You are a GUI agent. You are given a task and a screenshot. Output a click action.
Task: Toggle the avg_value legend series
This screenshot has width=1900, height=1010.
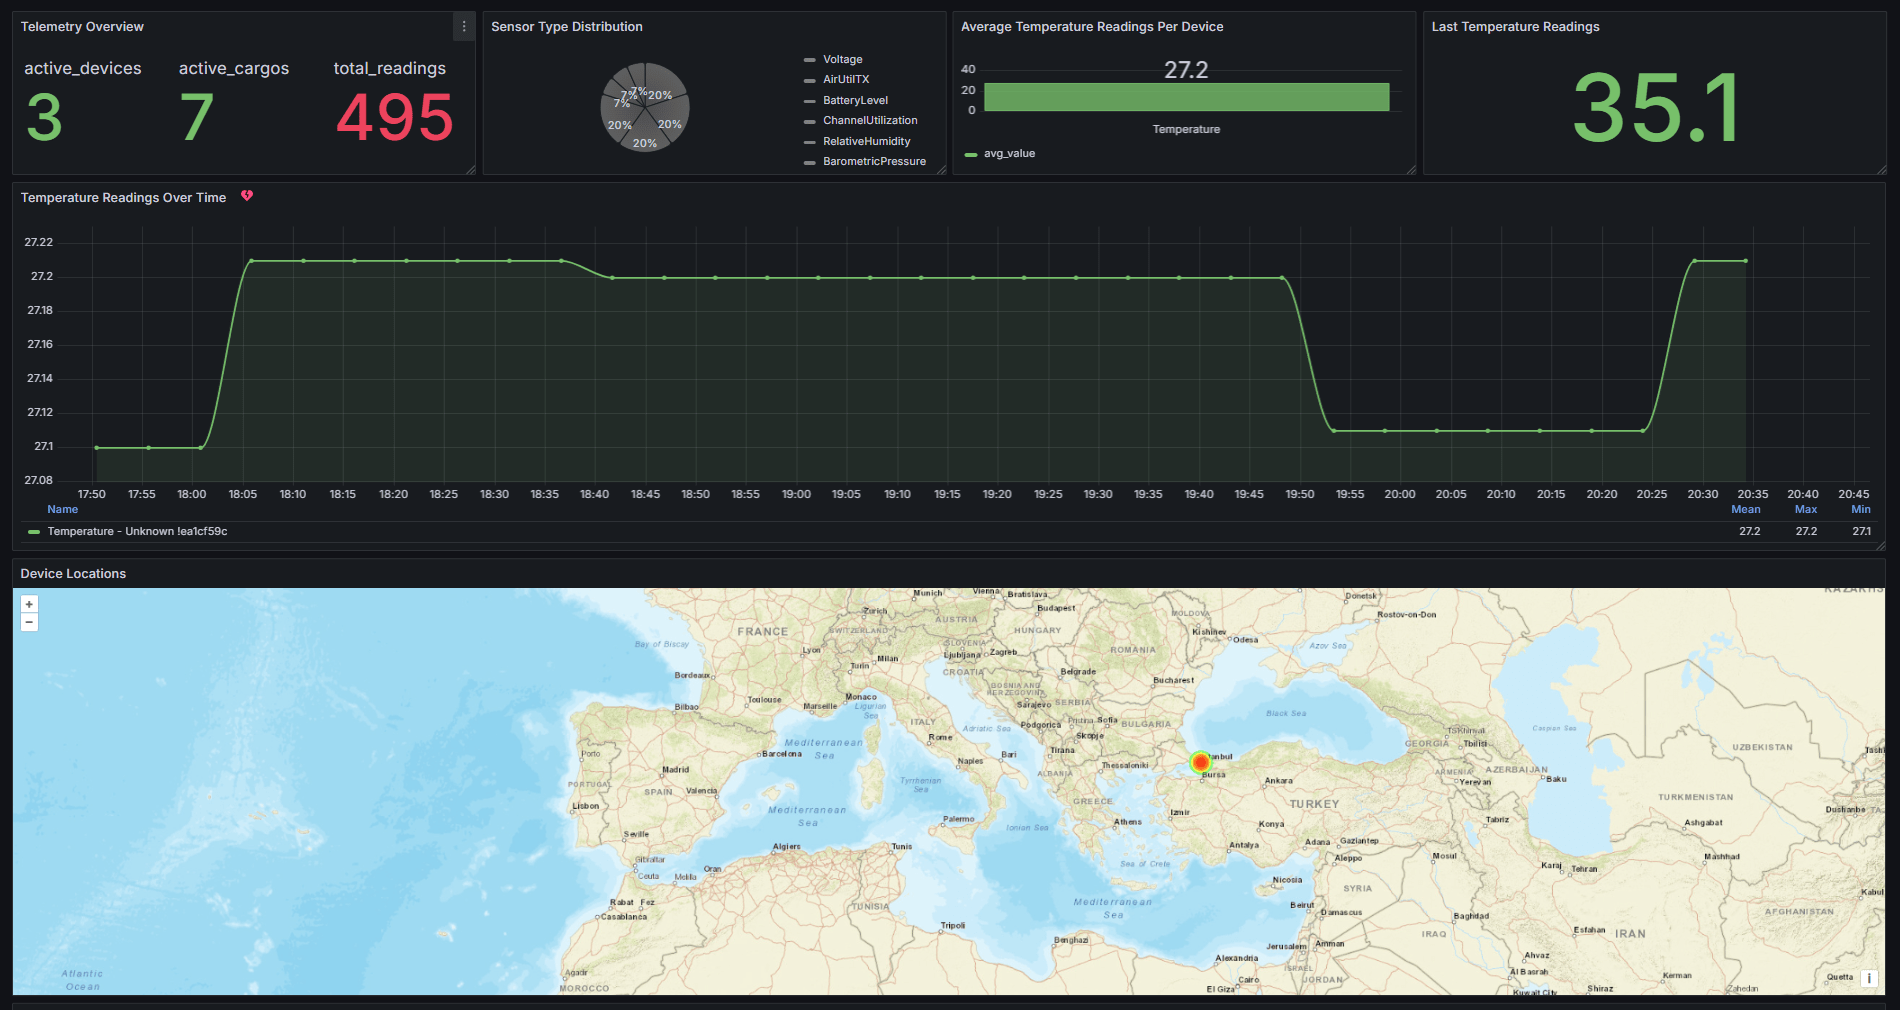1009,154
